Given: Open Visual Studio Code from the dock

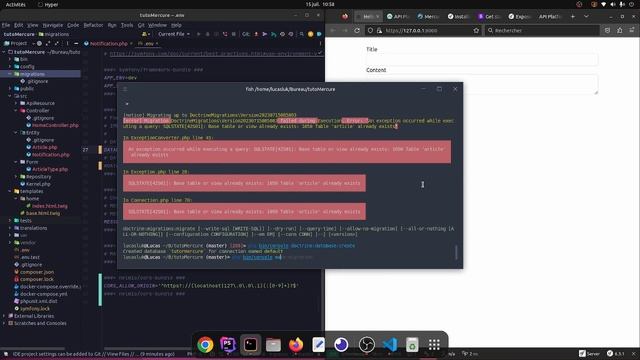Looking at the screenshot, I should pyautogui.click(x=389, y=344).
